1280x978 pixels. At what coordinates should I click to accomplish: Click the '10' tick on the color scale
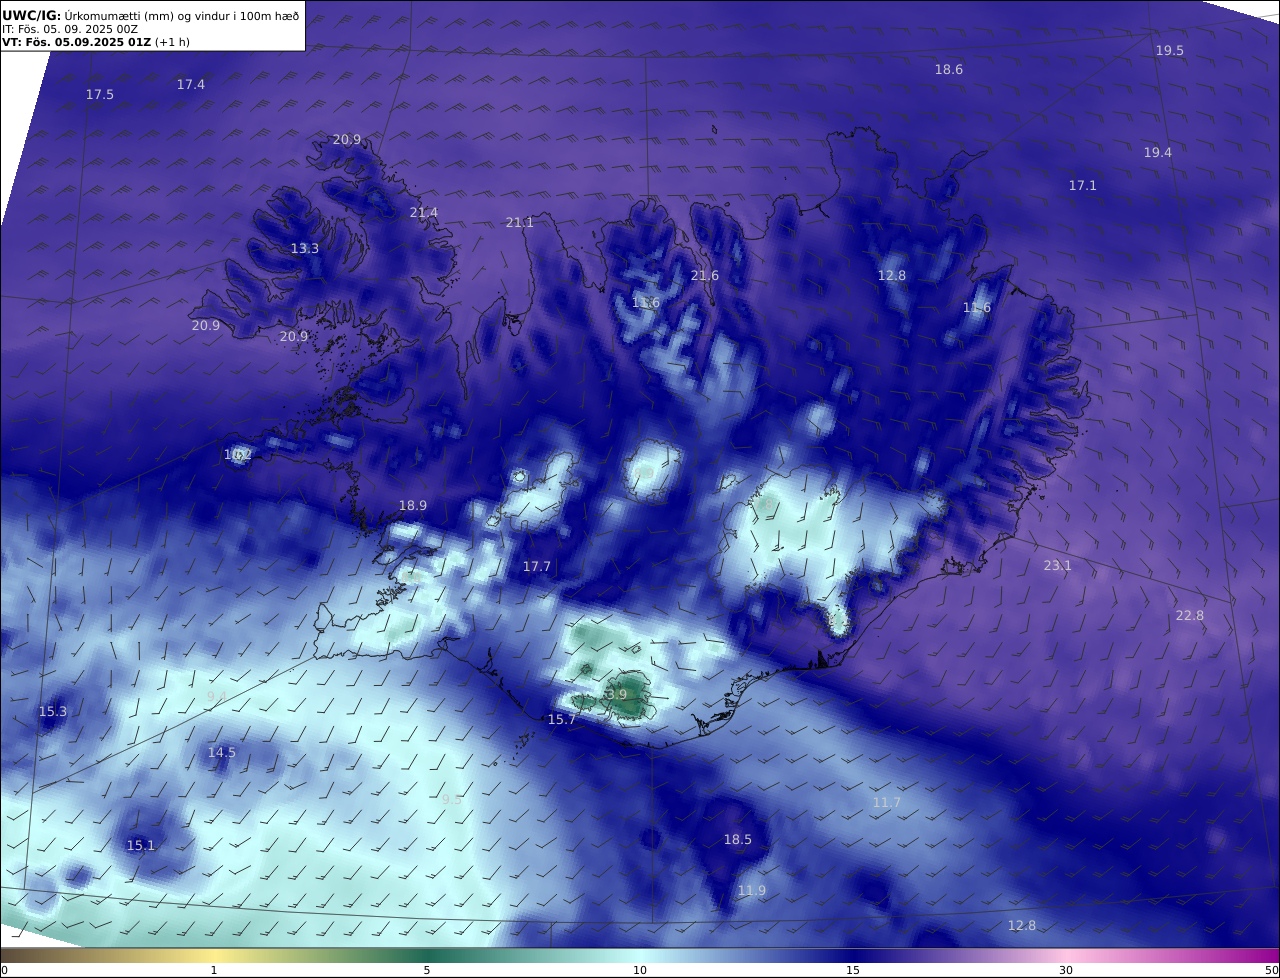point(640,970)
